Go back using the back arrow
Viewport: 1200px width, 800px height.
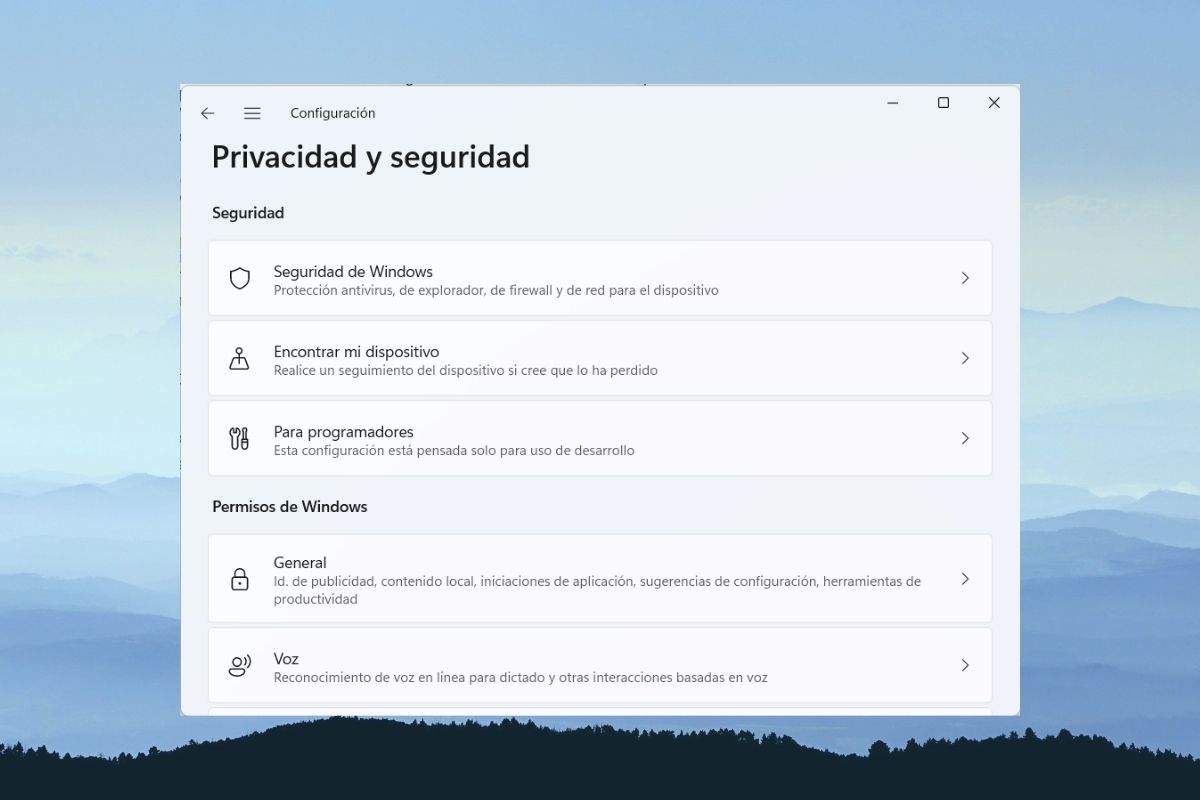click(207, 114)
